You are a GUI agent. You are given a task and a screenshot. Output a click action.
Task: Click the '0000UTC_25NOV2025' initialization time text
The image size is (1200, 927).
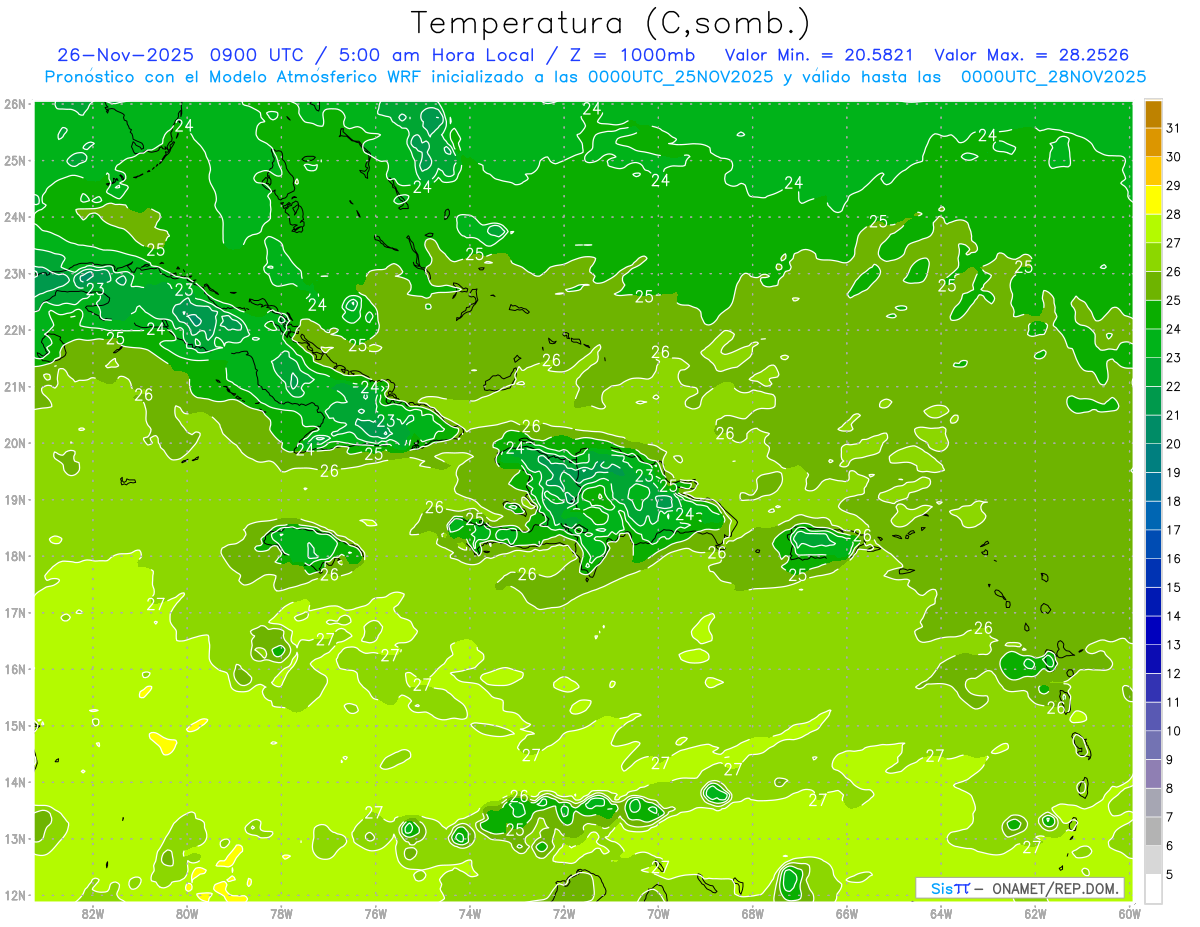pyautogui.click(x=681, y=77)
